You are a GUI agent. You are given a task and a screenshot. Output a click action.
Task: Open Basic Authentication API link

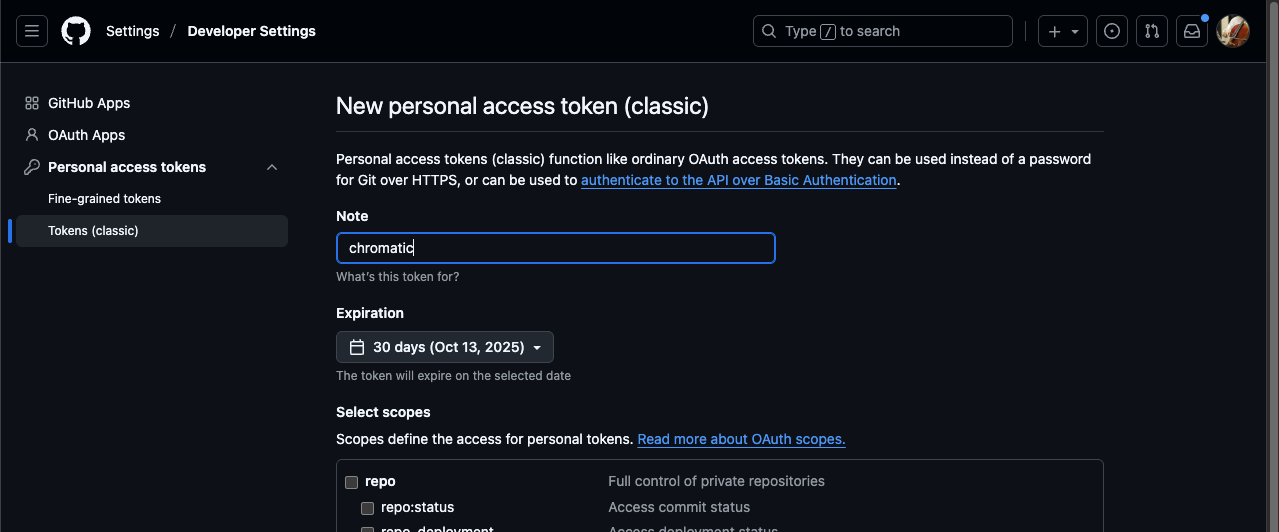(738, 180)
